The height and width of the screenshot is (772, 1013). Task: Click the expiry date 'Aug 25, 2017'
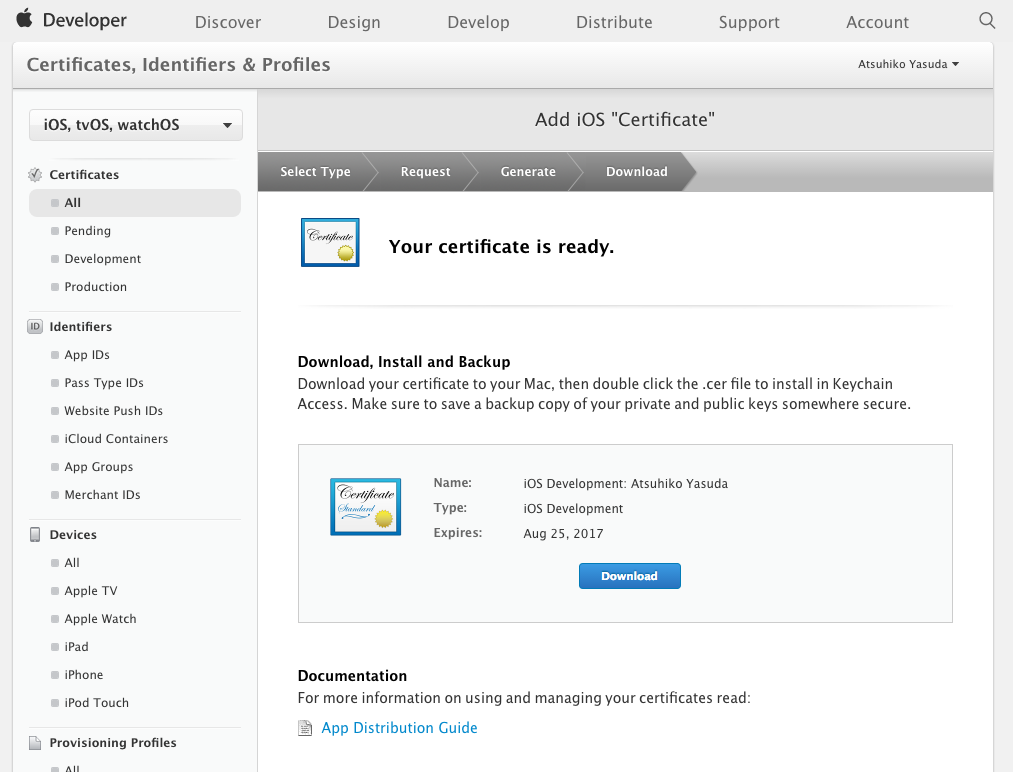pyautogui.click(x=563, y=534)
